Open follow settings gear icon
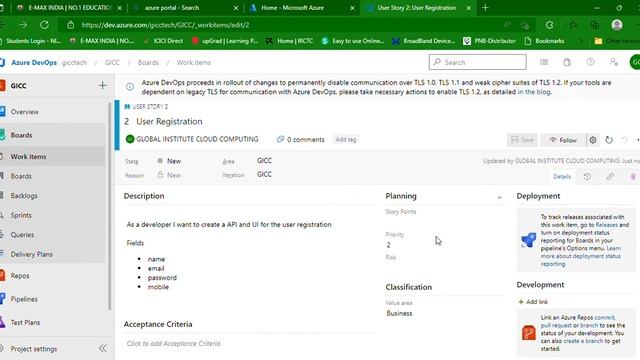This screenshot has width=640, height=360. pyautogui.click(x=593, y=140)
